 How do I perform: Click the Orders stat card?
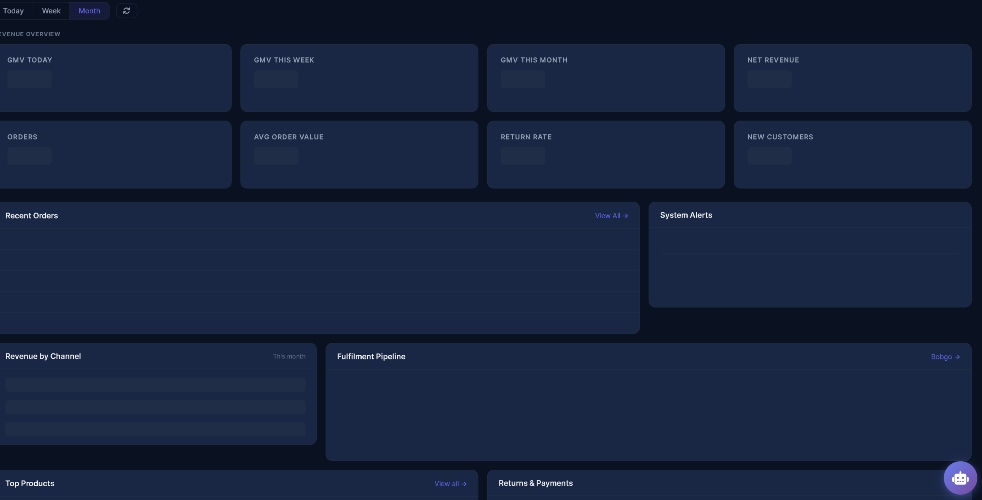point(113,155)
